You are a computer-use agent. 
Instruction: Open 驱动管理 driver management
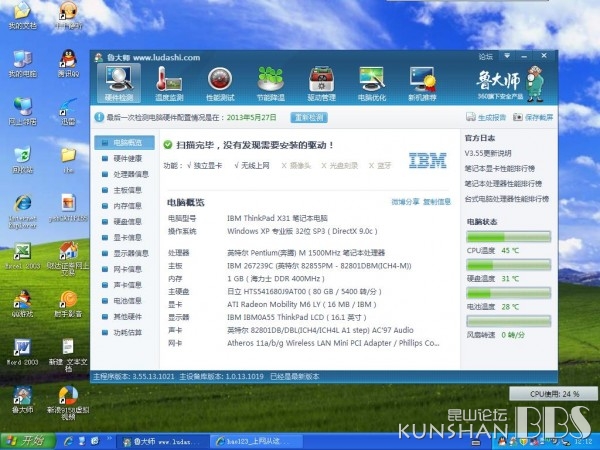(321, 83)
